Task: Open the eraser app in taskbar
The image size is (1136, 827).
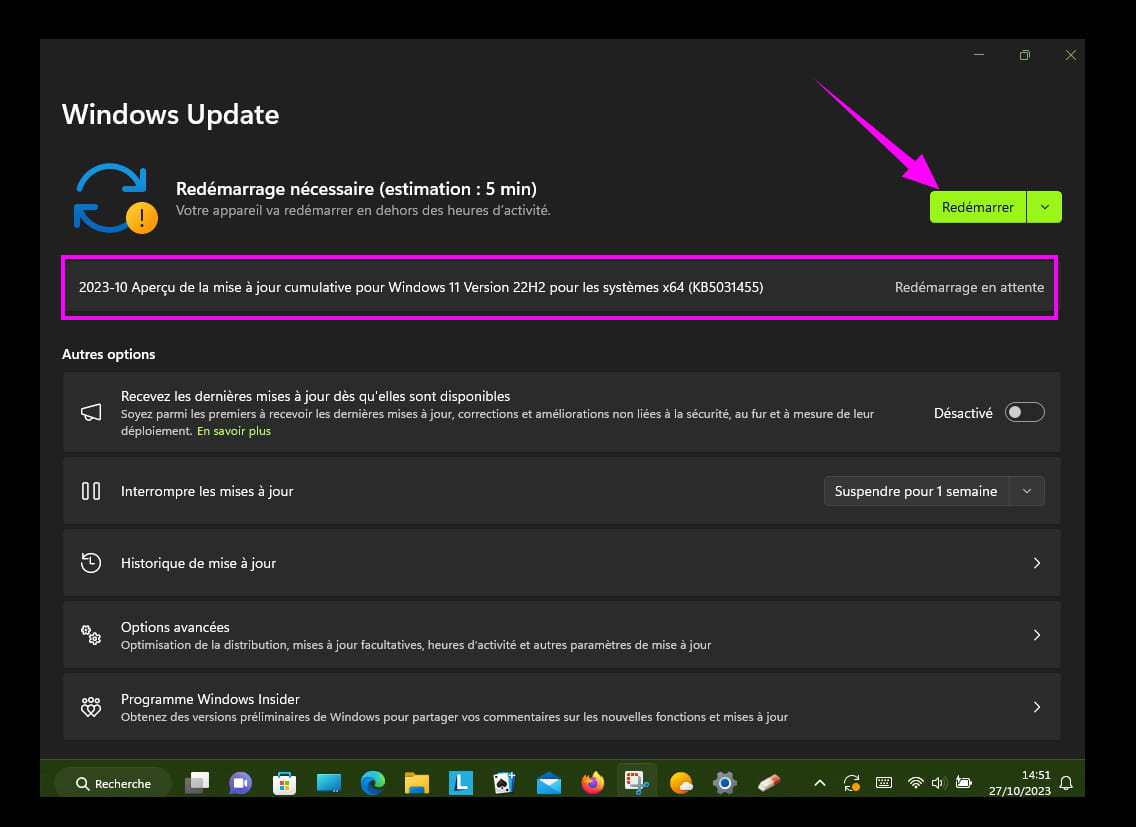Action: [x=769, y=783]
